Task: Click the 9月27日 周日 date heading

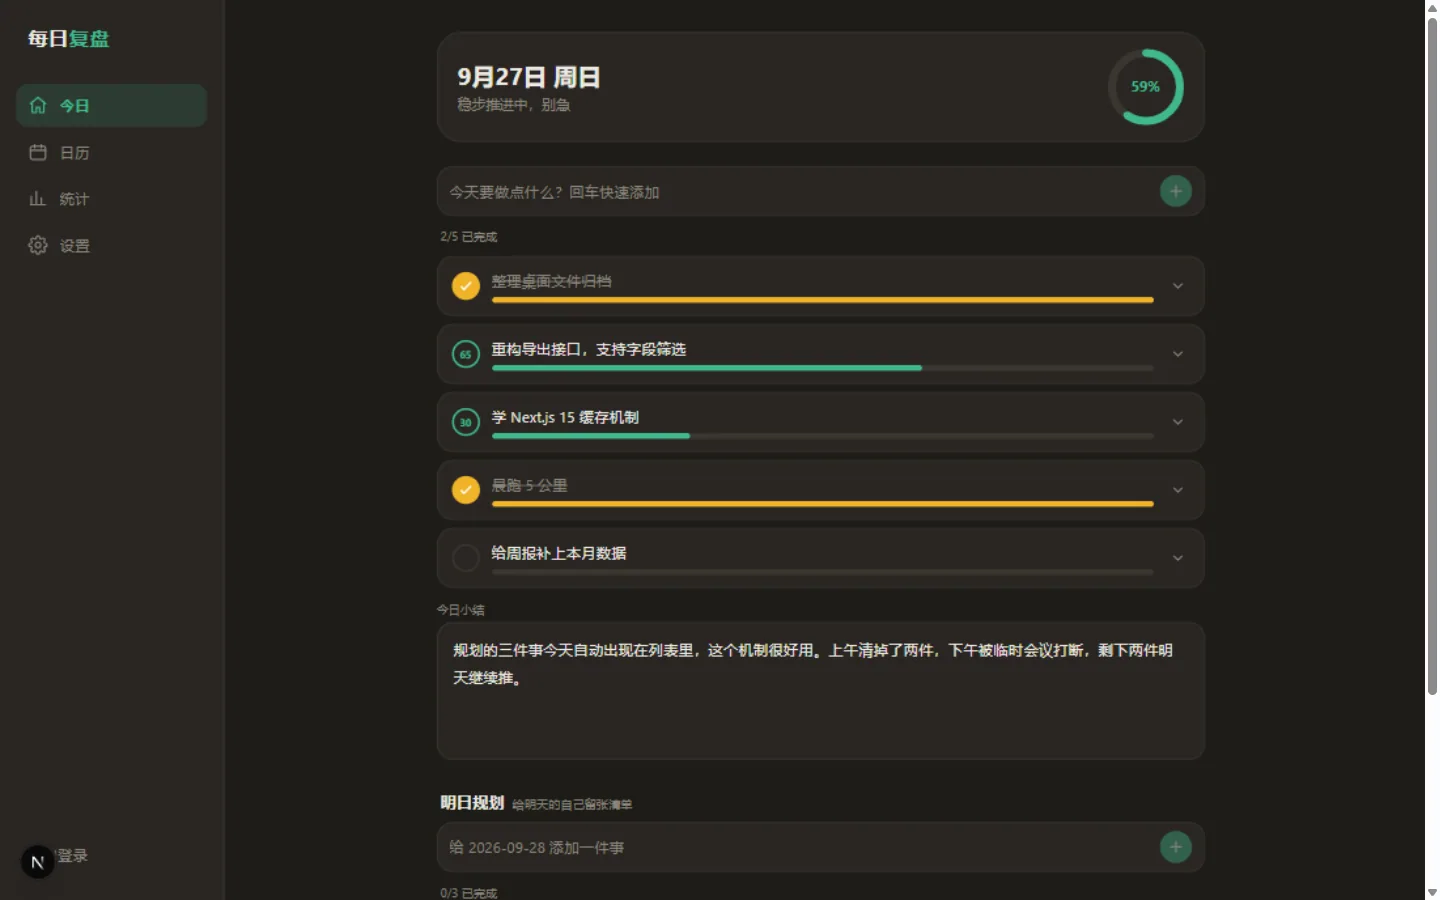Action: (x=528, y=77)
